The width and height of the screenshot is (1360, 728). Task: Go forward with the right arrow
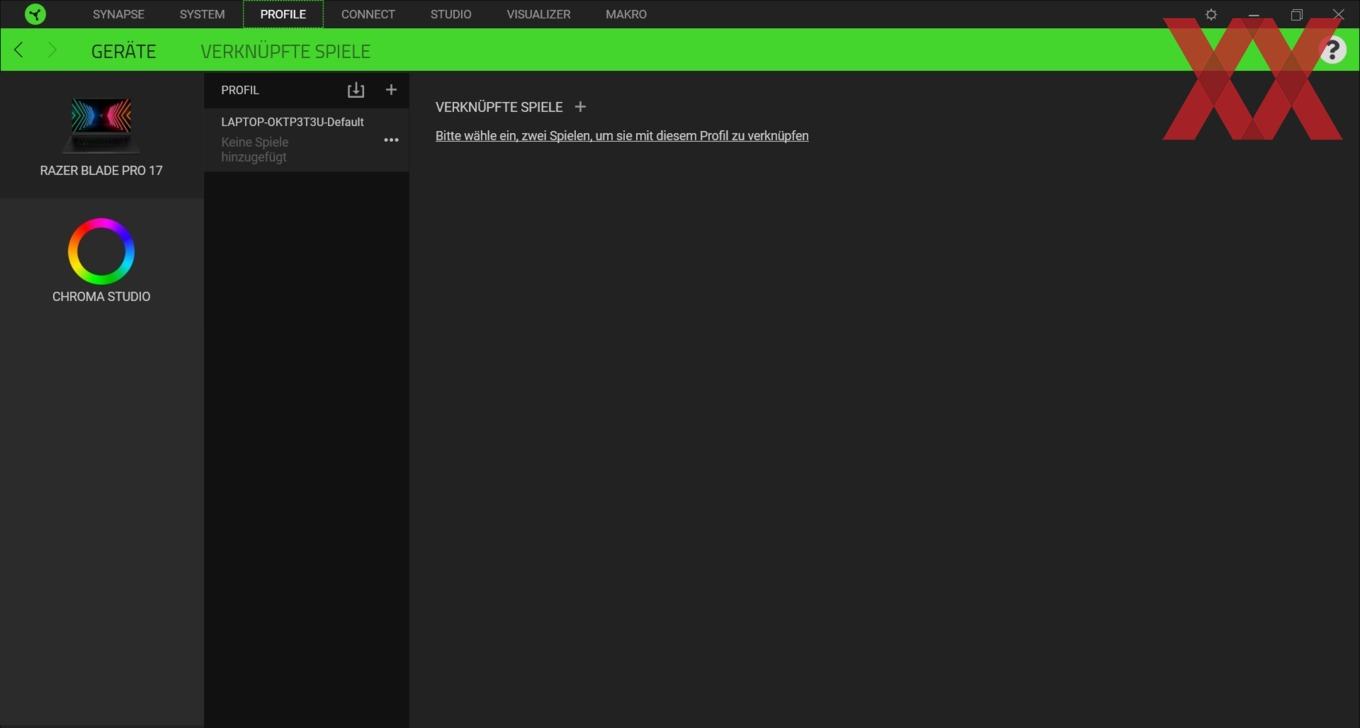pos(52,50)
